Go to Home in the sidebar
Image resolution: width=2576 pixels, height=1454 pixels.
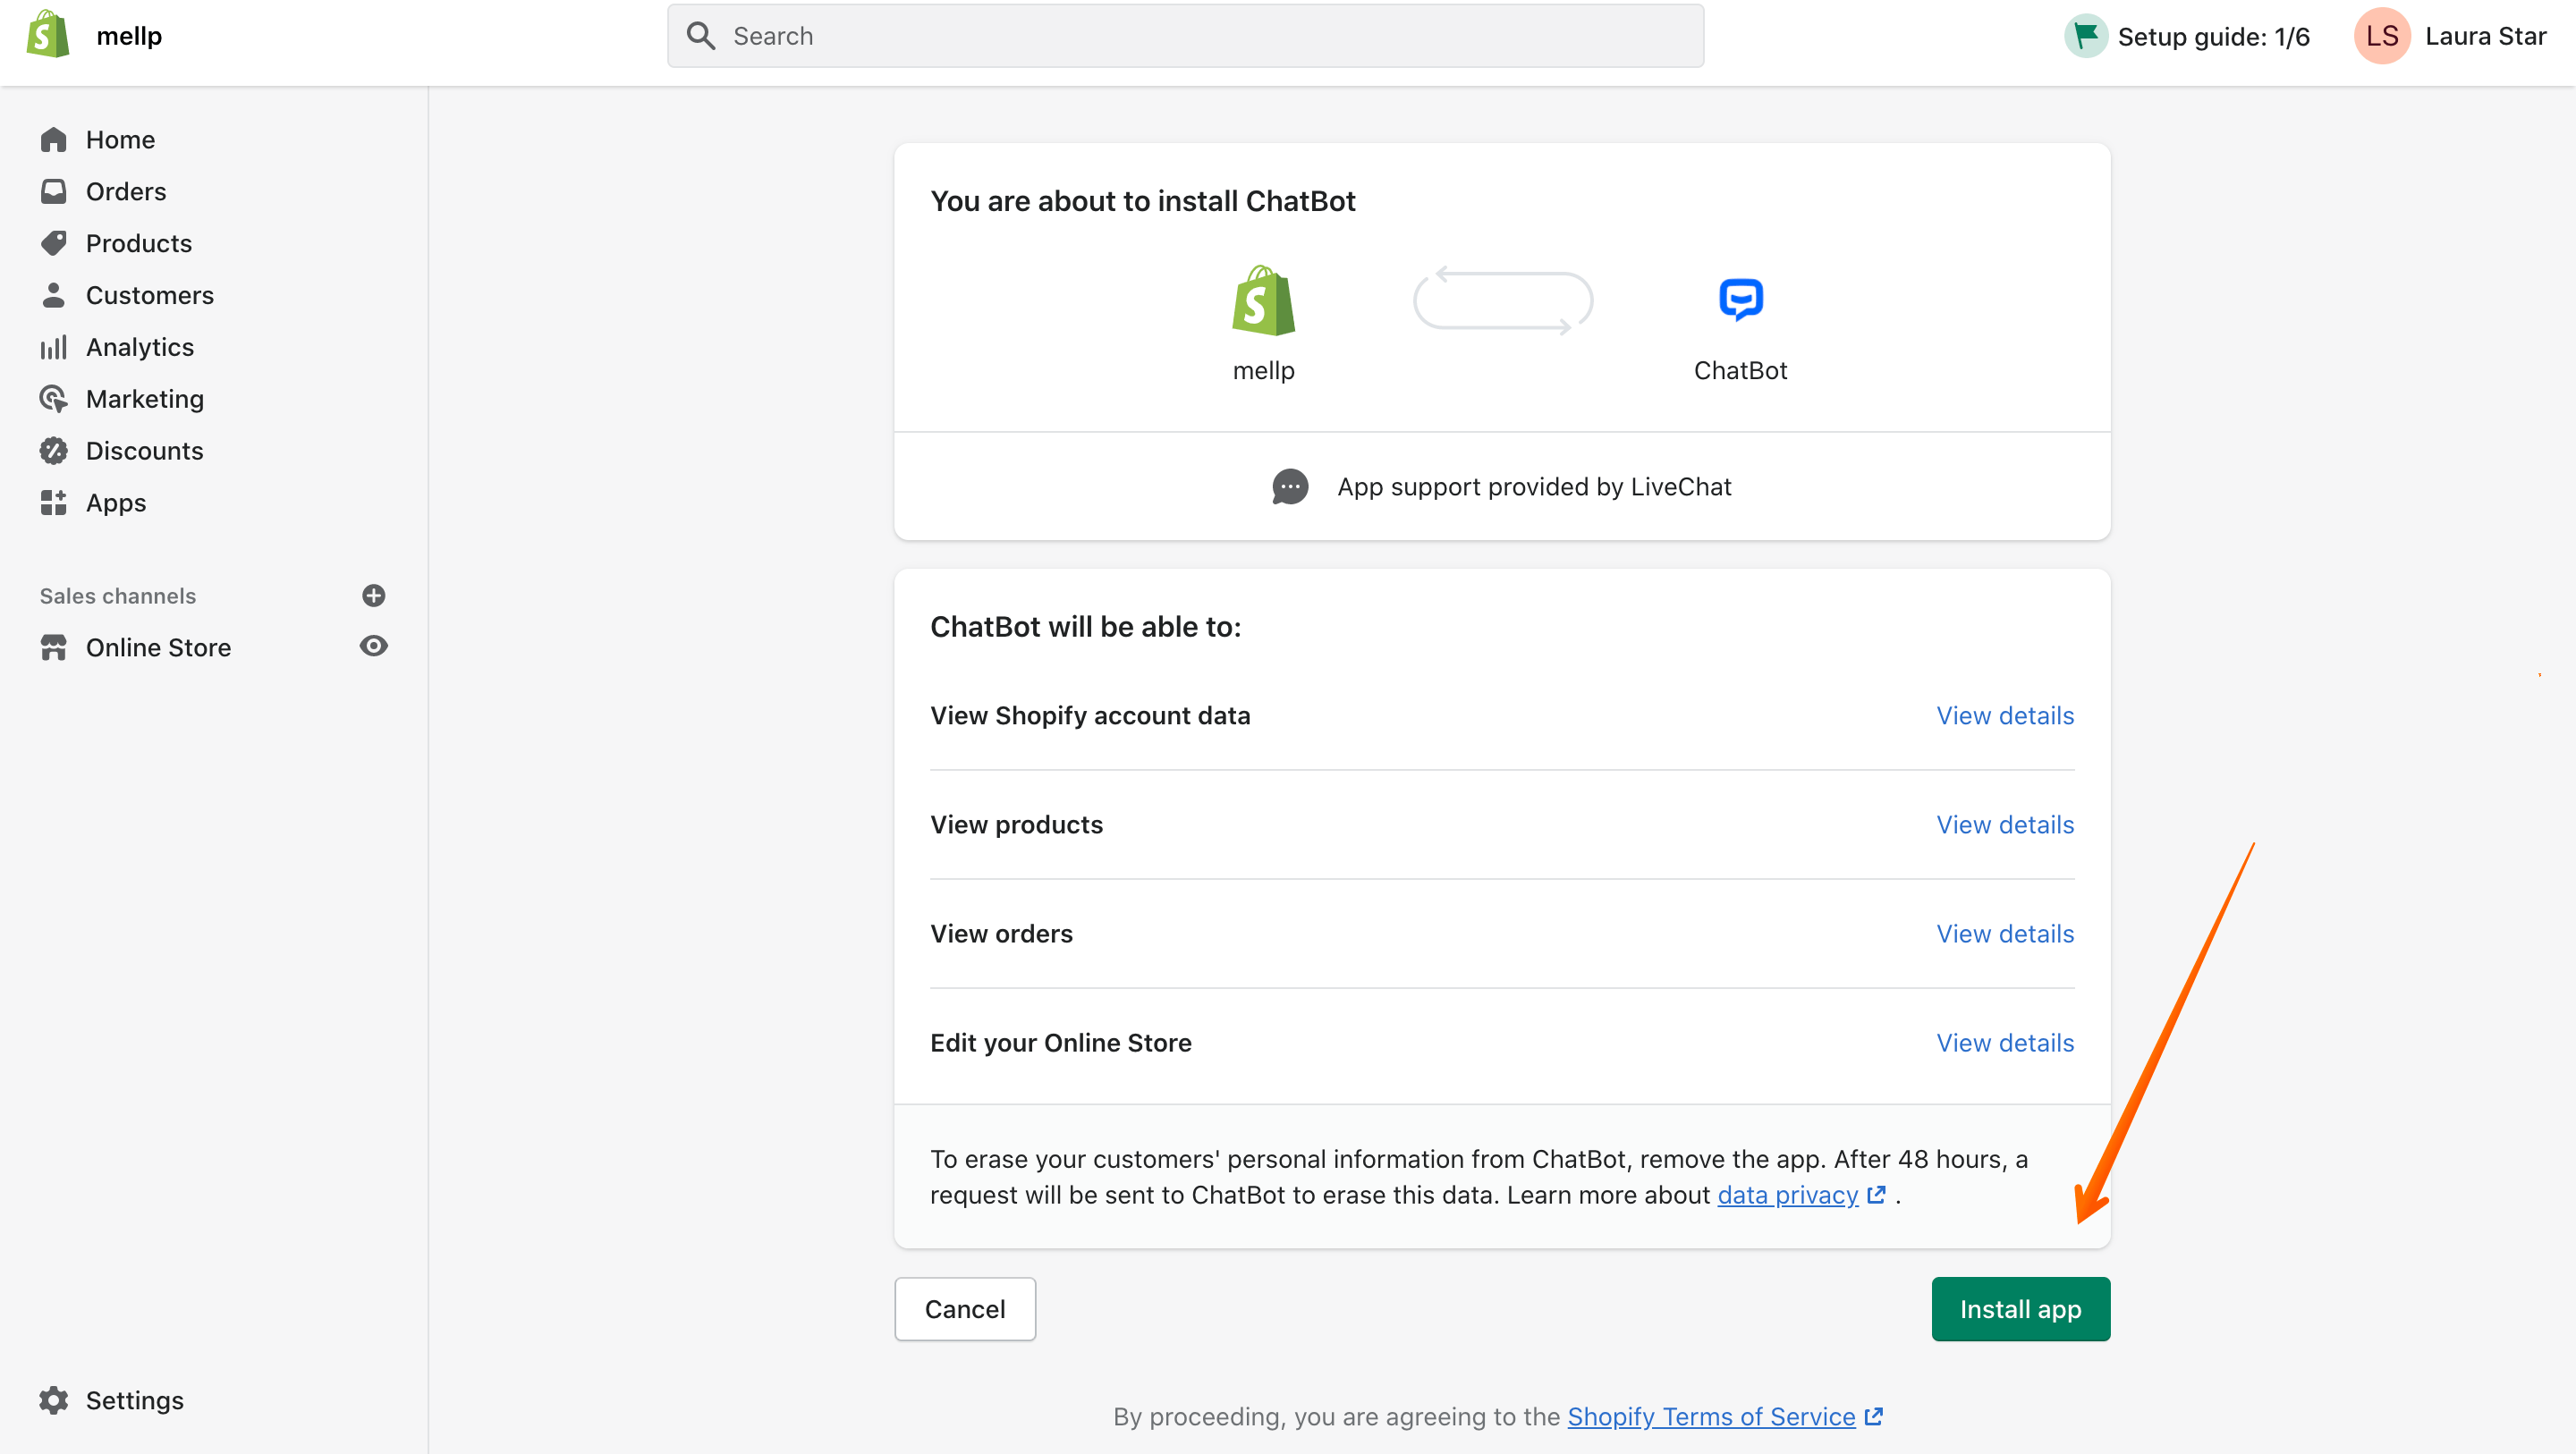tap(120, 140)
